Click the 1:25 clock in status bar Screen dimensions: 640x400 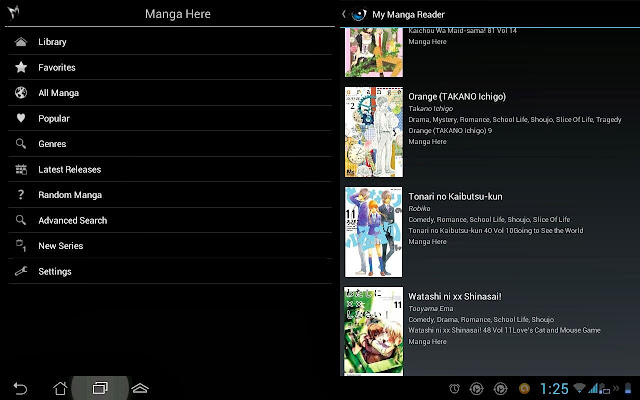[x=554, y=389]
